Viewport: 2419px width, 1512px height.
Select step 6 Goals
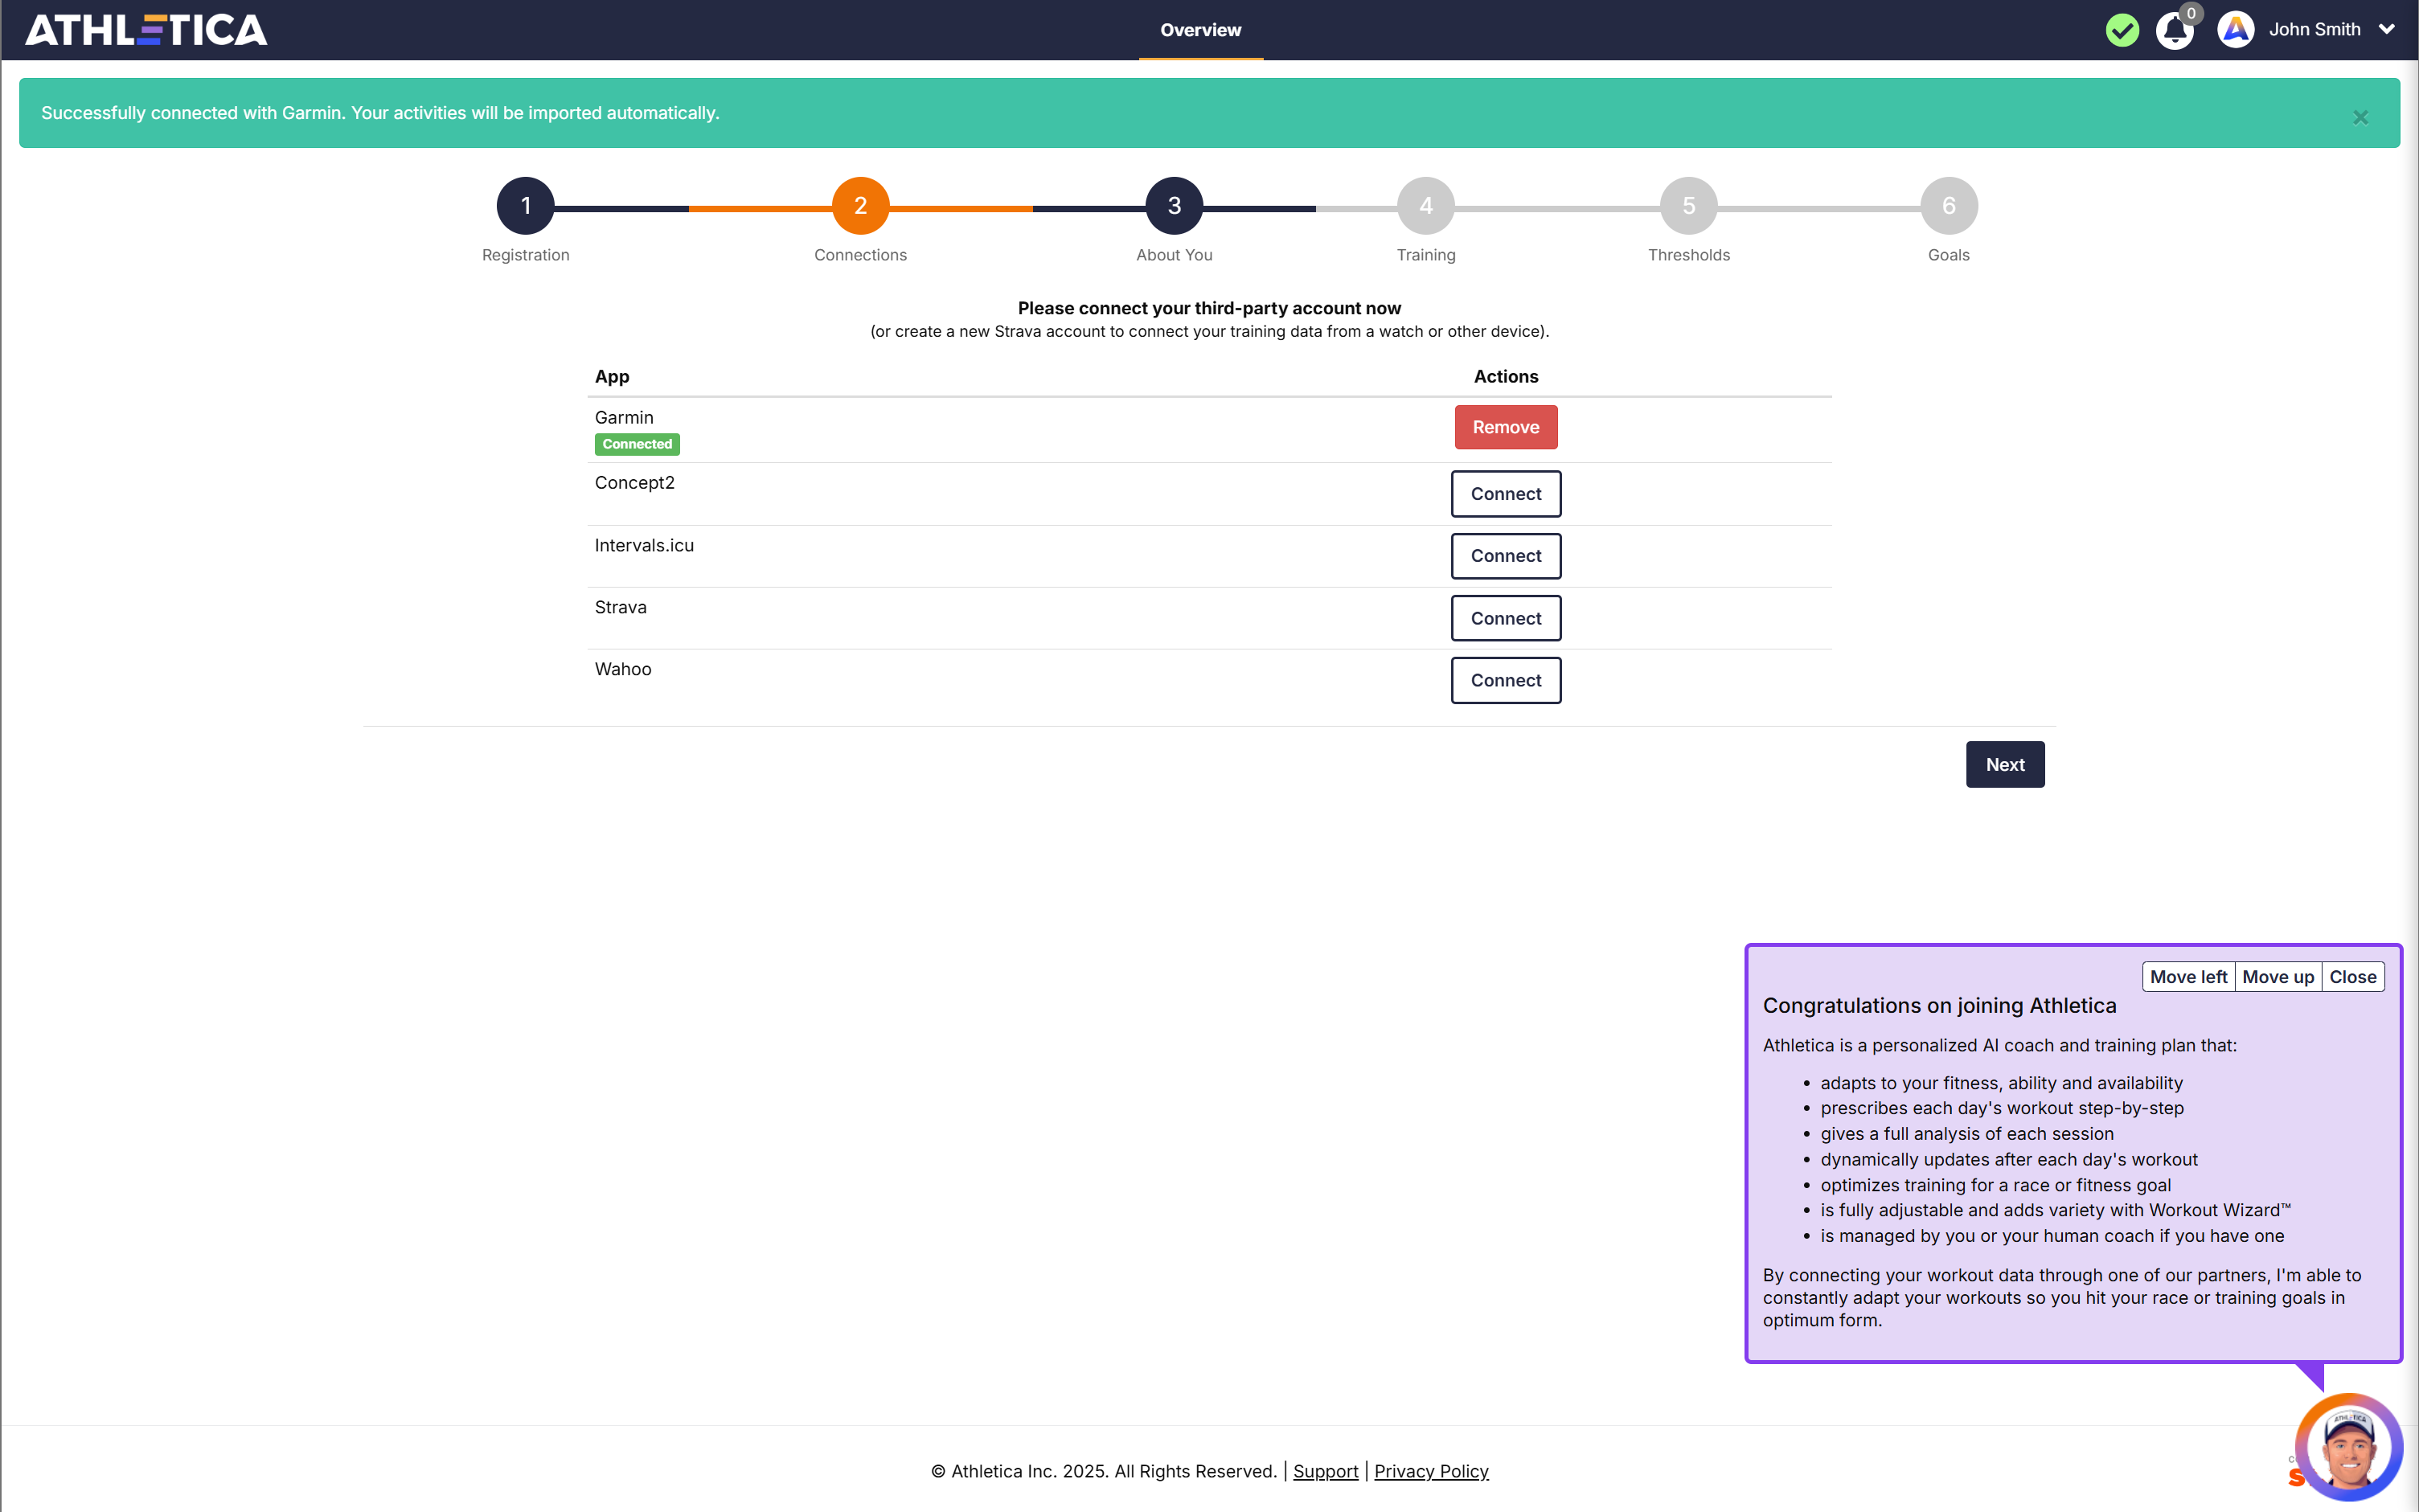[1948, 206]
